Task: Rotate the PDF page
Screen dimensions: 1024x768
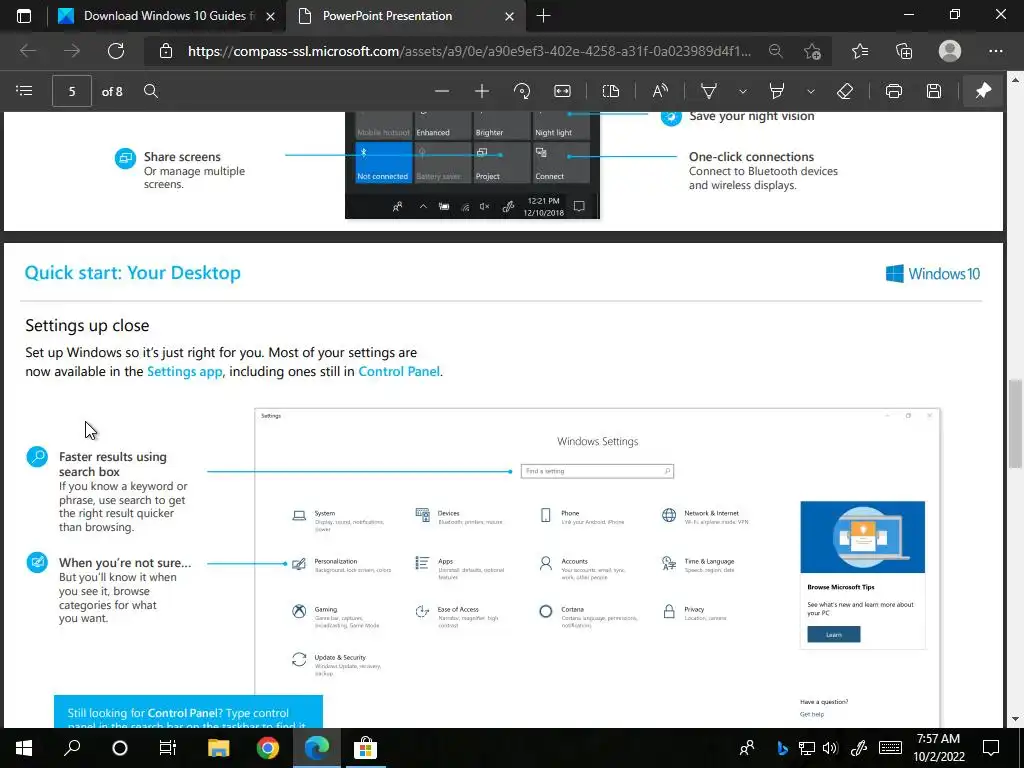Action: click(x=522, y=91)
